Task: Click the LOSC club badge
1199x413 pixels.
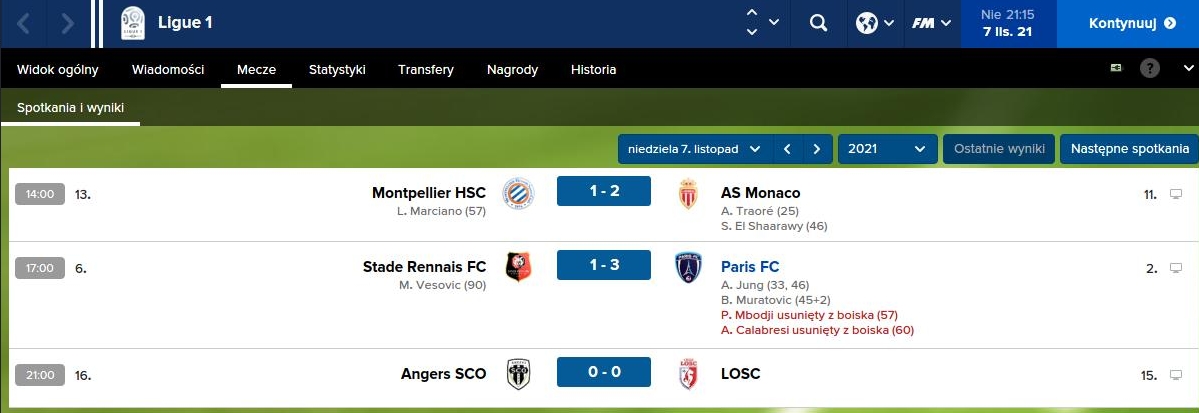Action: [688, 374]
